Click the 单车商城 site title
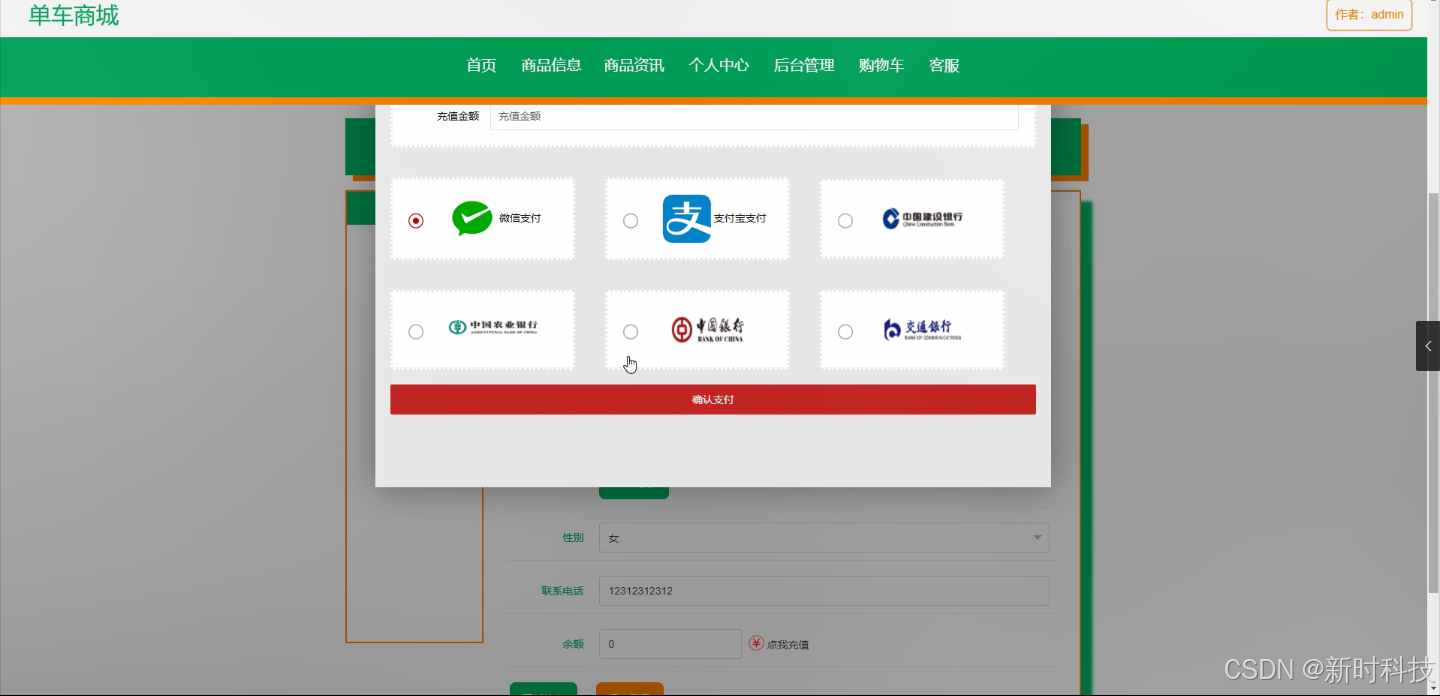This screenshot has height=696, width=1440. pyautogui.click(x=74, y=15)
